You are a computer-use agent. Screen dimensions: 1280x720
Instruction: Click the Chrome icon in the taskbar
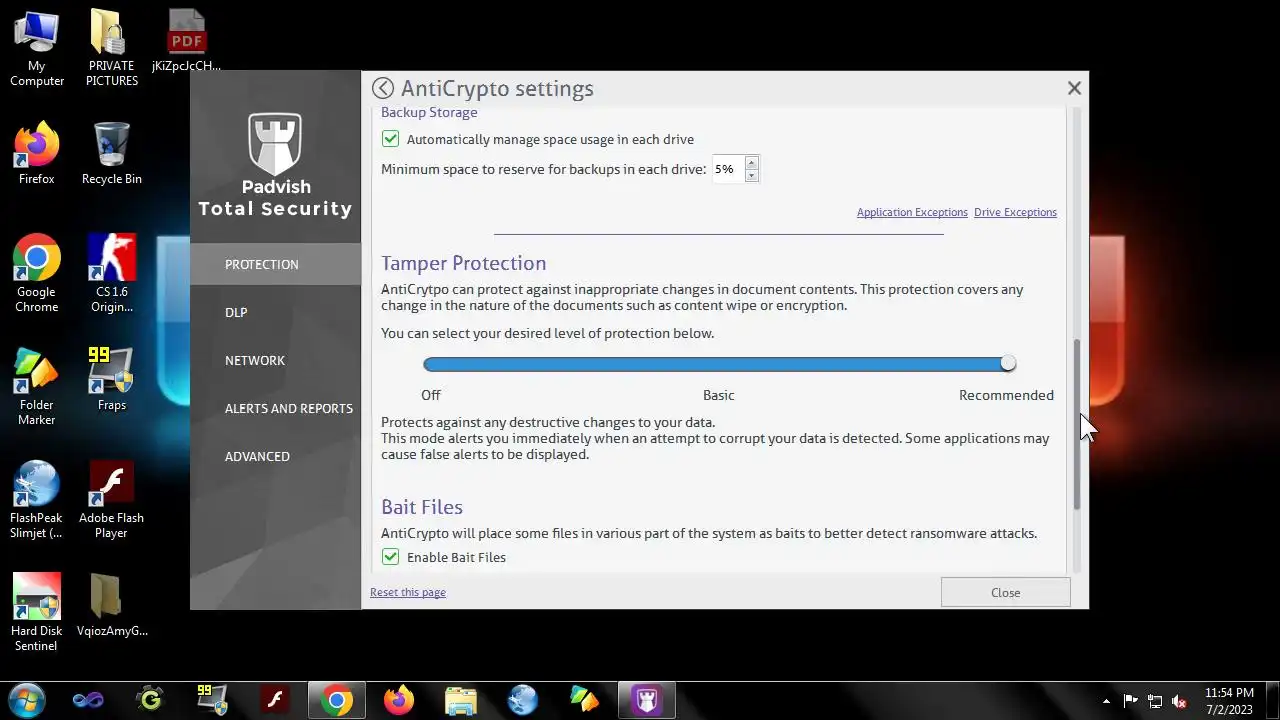point(337,700)
